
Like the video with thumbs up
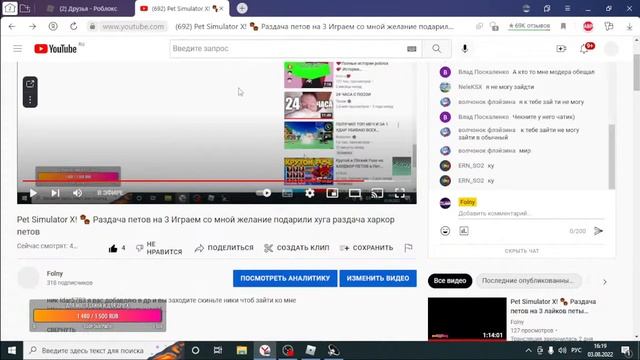point(113,248)
